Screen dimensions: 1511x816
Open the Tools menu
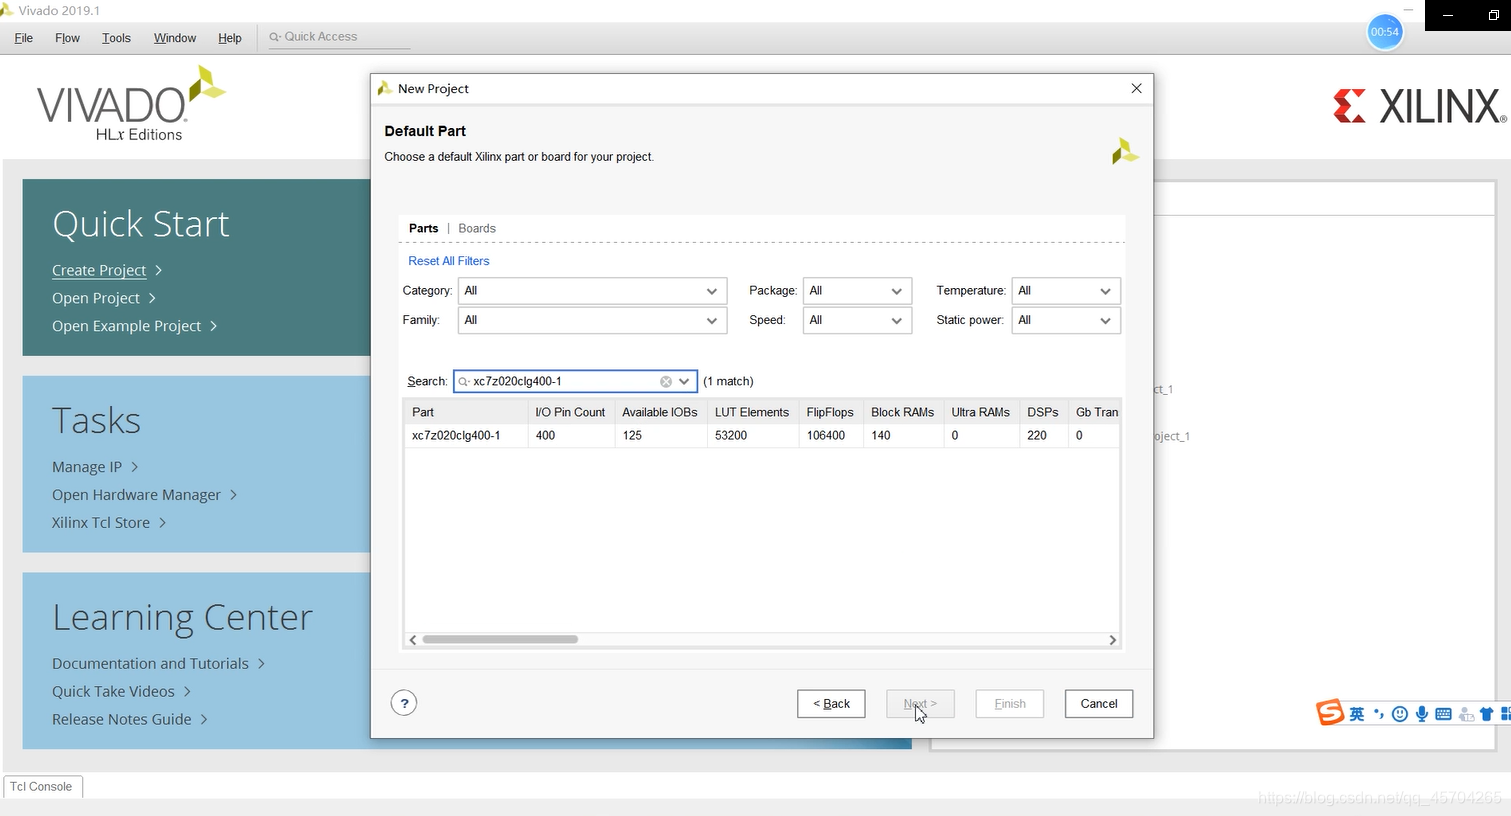pyautogui.click(x=116, y=38)
